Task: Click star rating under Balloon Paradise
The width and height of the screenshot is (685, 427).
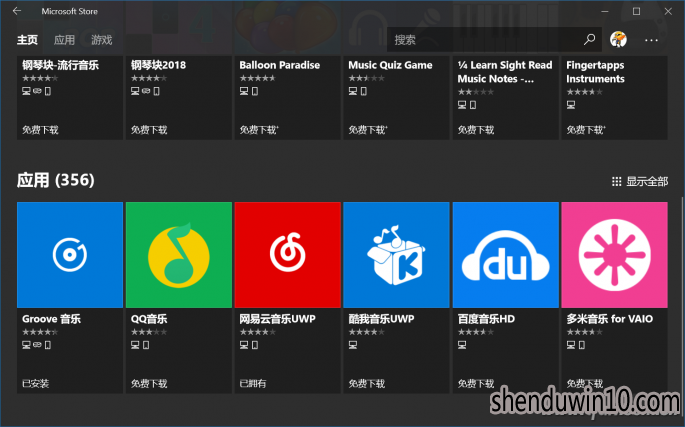Action: click(x=257, y=78)
